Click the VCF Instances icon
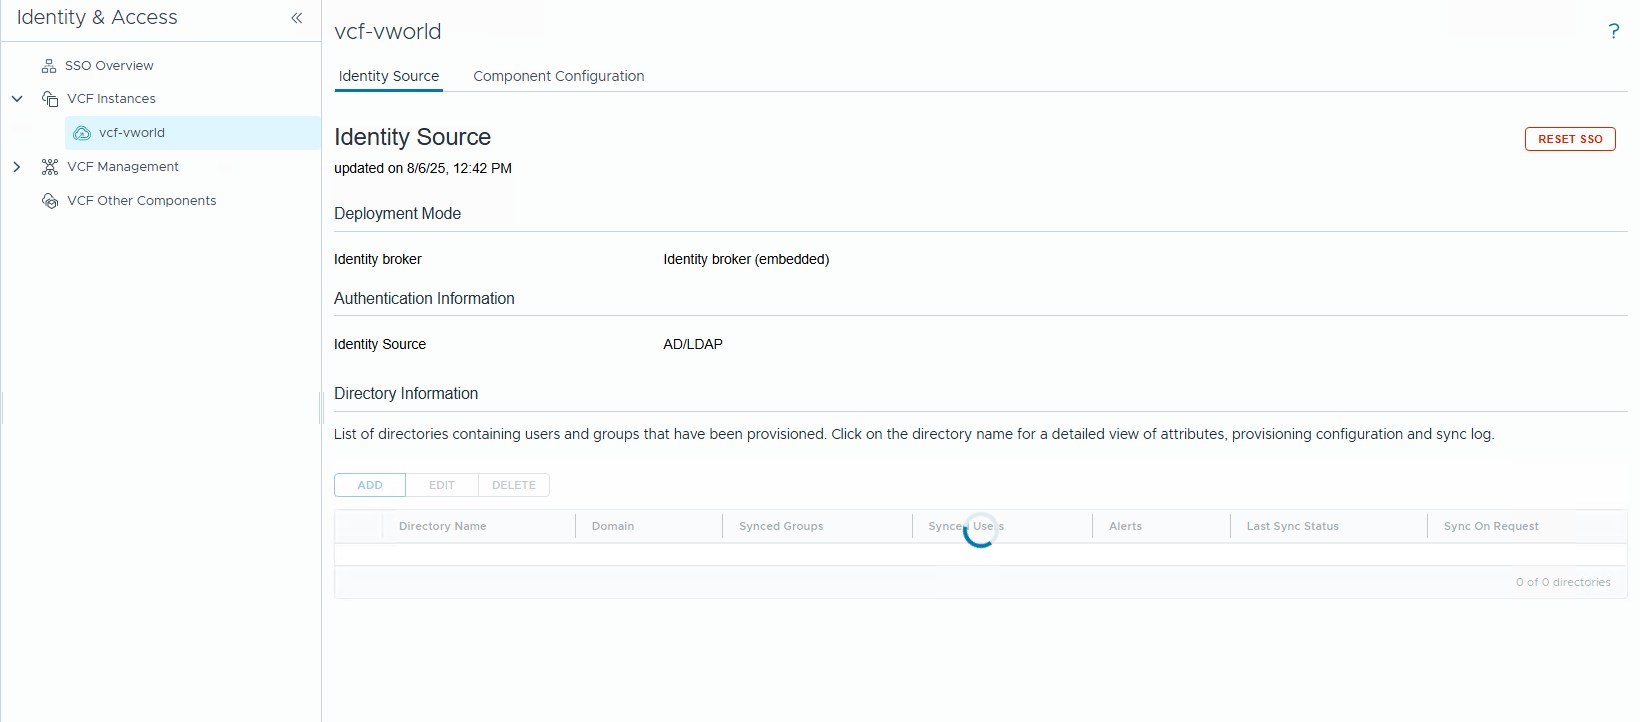 point(50,99)
